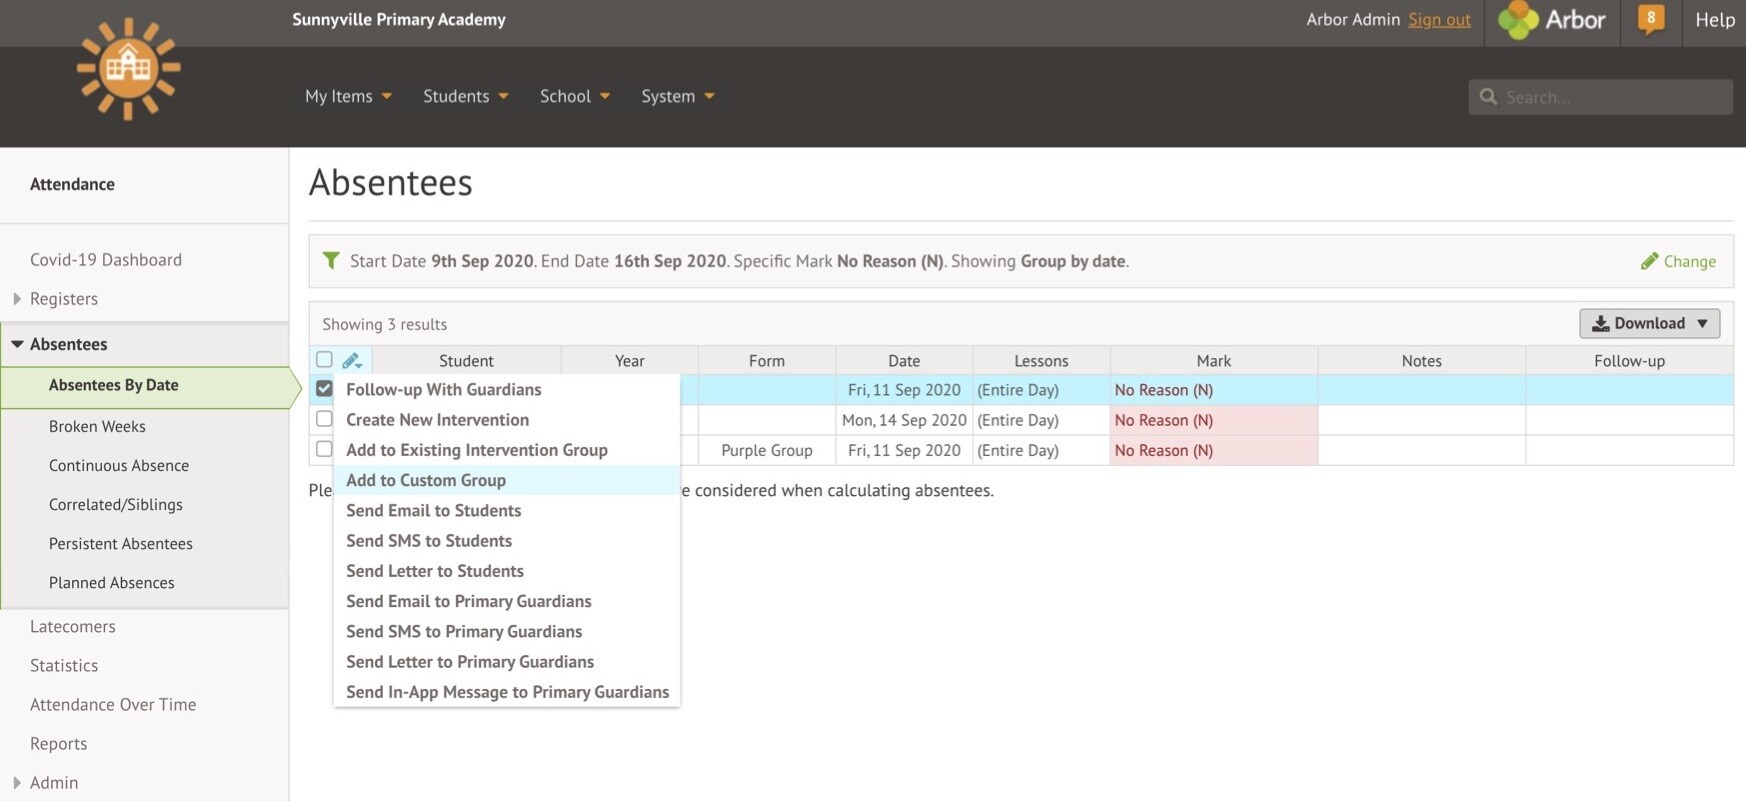Open Continuous Absence in sidebar
The width and height of the screenshot is (1746, 801).
(x=119, y=465)
